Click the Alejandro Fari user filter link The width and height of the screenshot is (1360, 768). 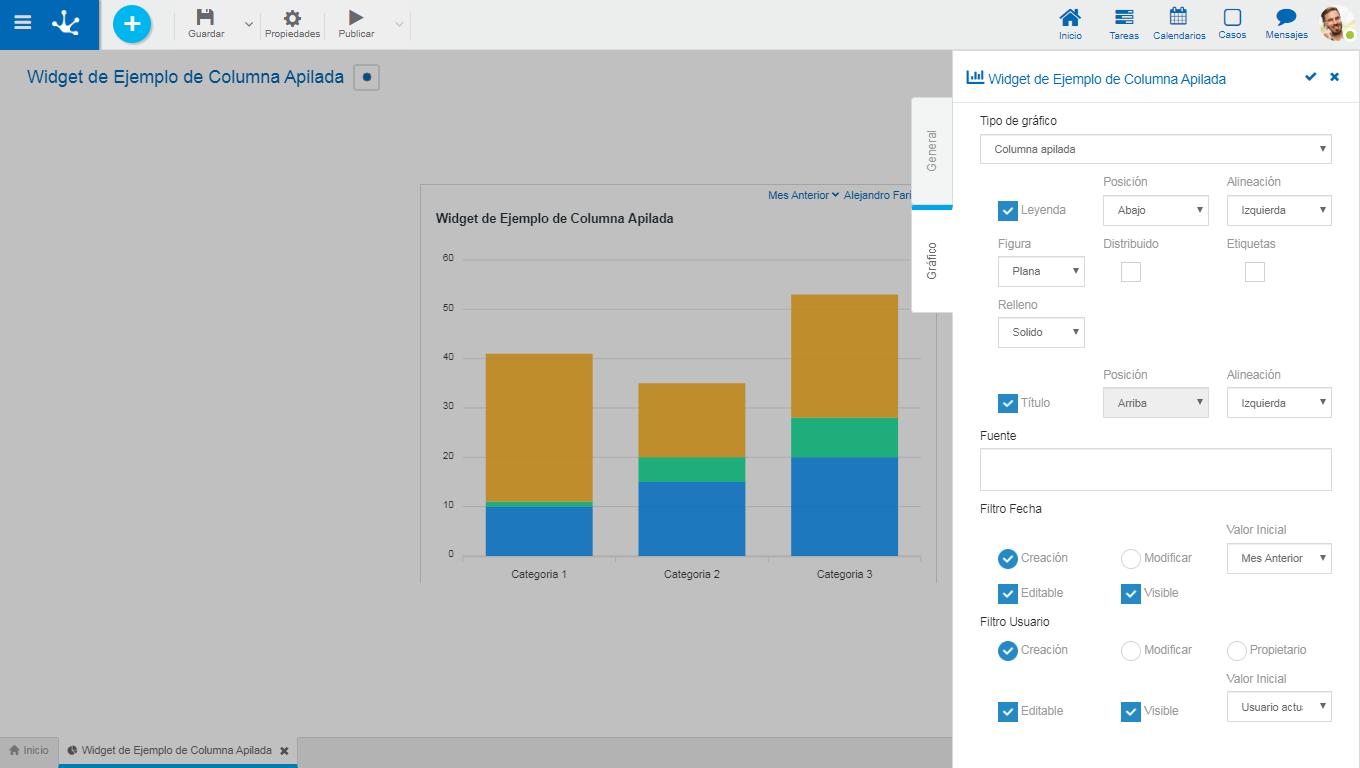[x=878, y=195]
